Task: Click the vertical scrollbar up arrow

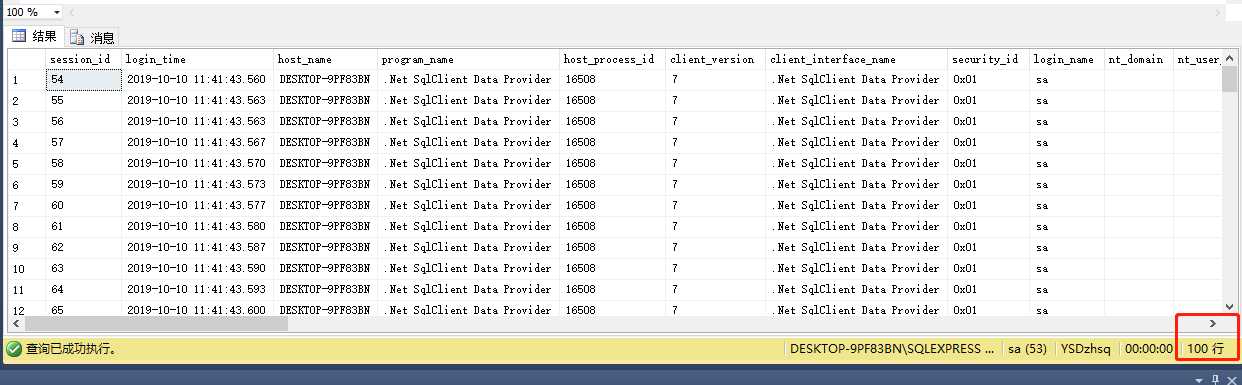Action: (x=1230, y=58)
